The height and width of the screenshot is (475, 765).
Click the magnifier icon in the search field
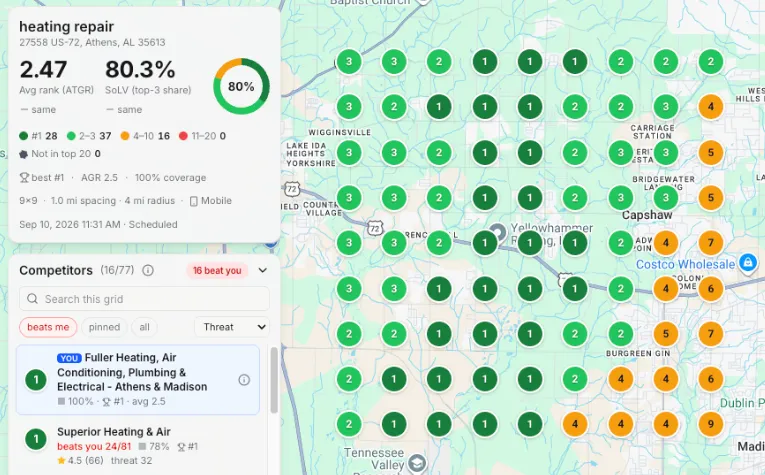(33, 298)
